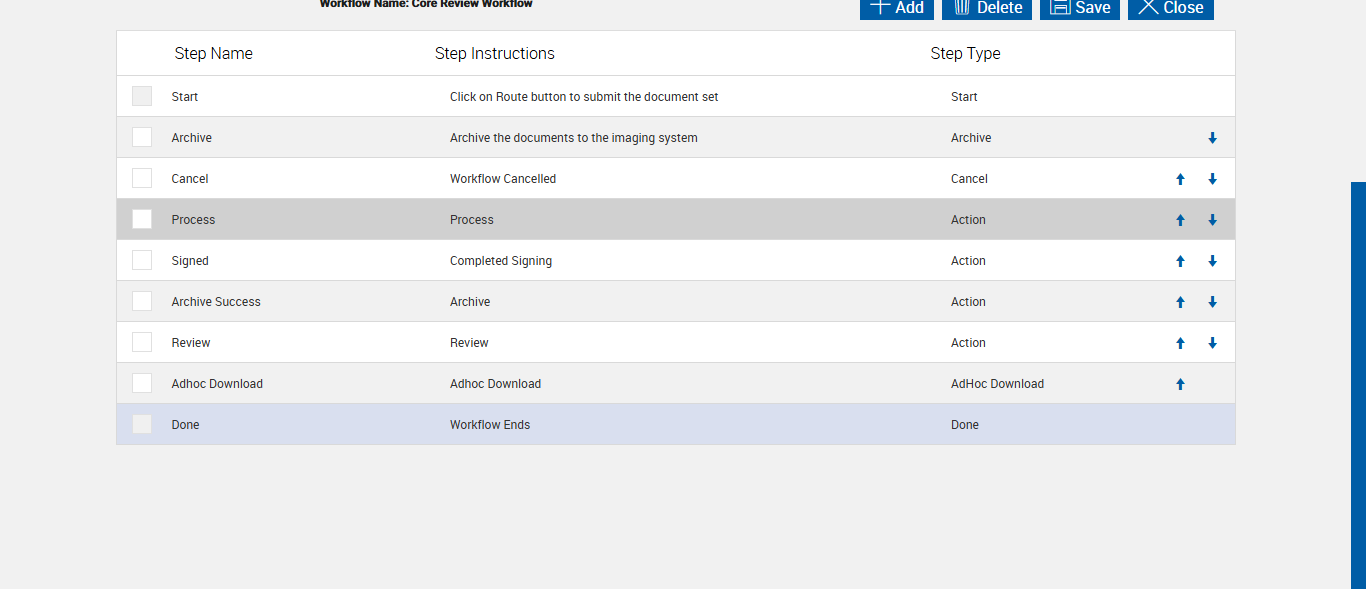The image size is (1366, 589).
Task: Move the Process step up
Action: point(1180,220)
